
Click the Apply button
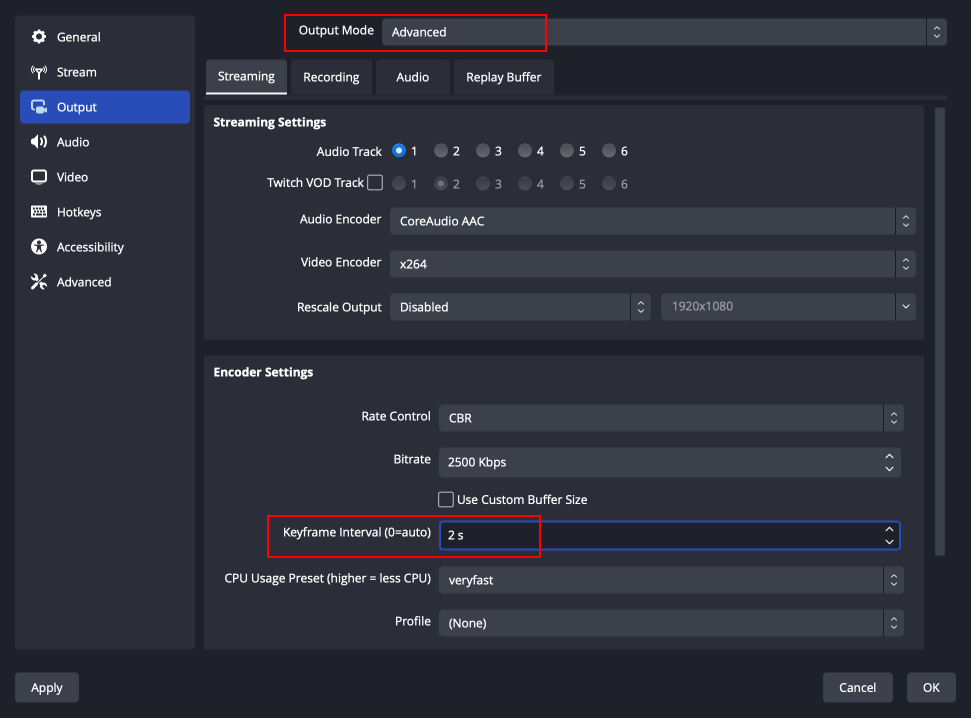pyautogui.click(x=47, y=688)
